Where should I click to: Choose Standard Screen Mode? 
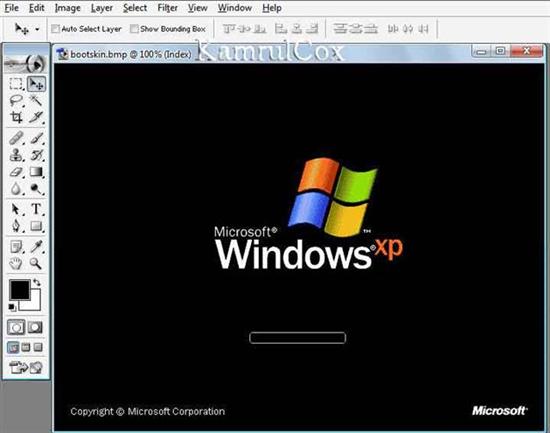13,347
